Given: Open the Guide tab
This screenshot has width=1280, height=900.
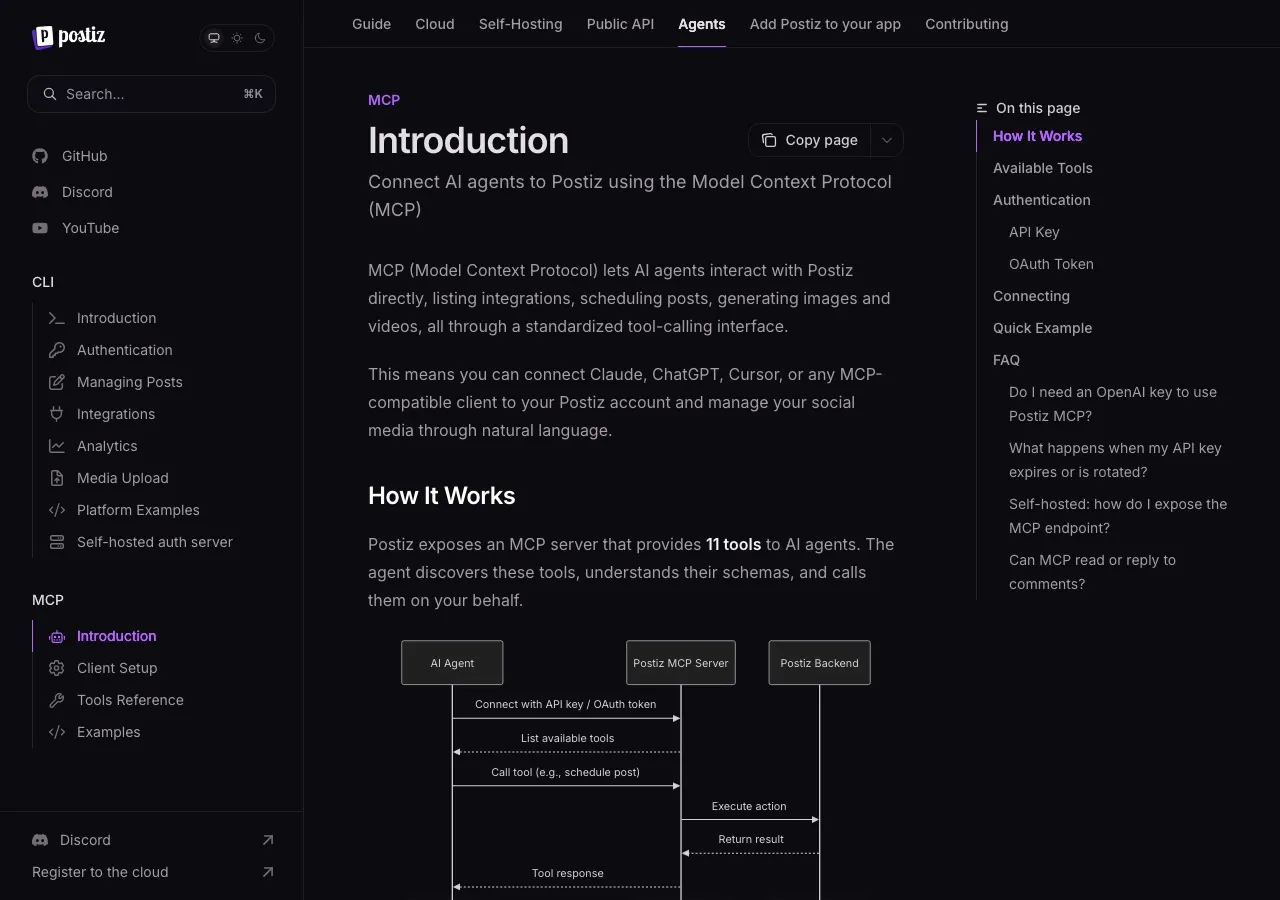Looking at the screenshot, I should pos(371,24).
